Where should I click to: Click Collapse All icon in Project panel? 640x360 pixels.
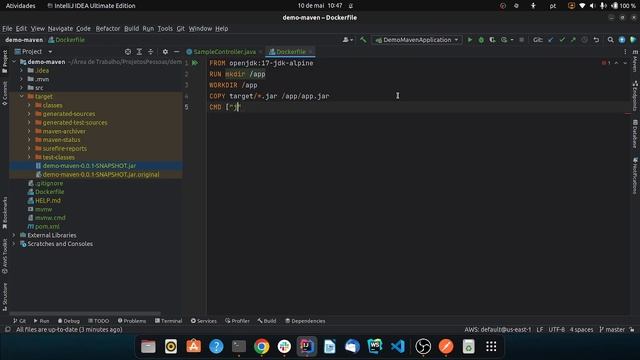[151, 52]
